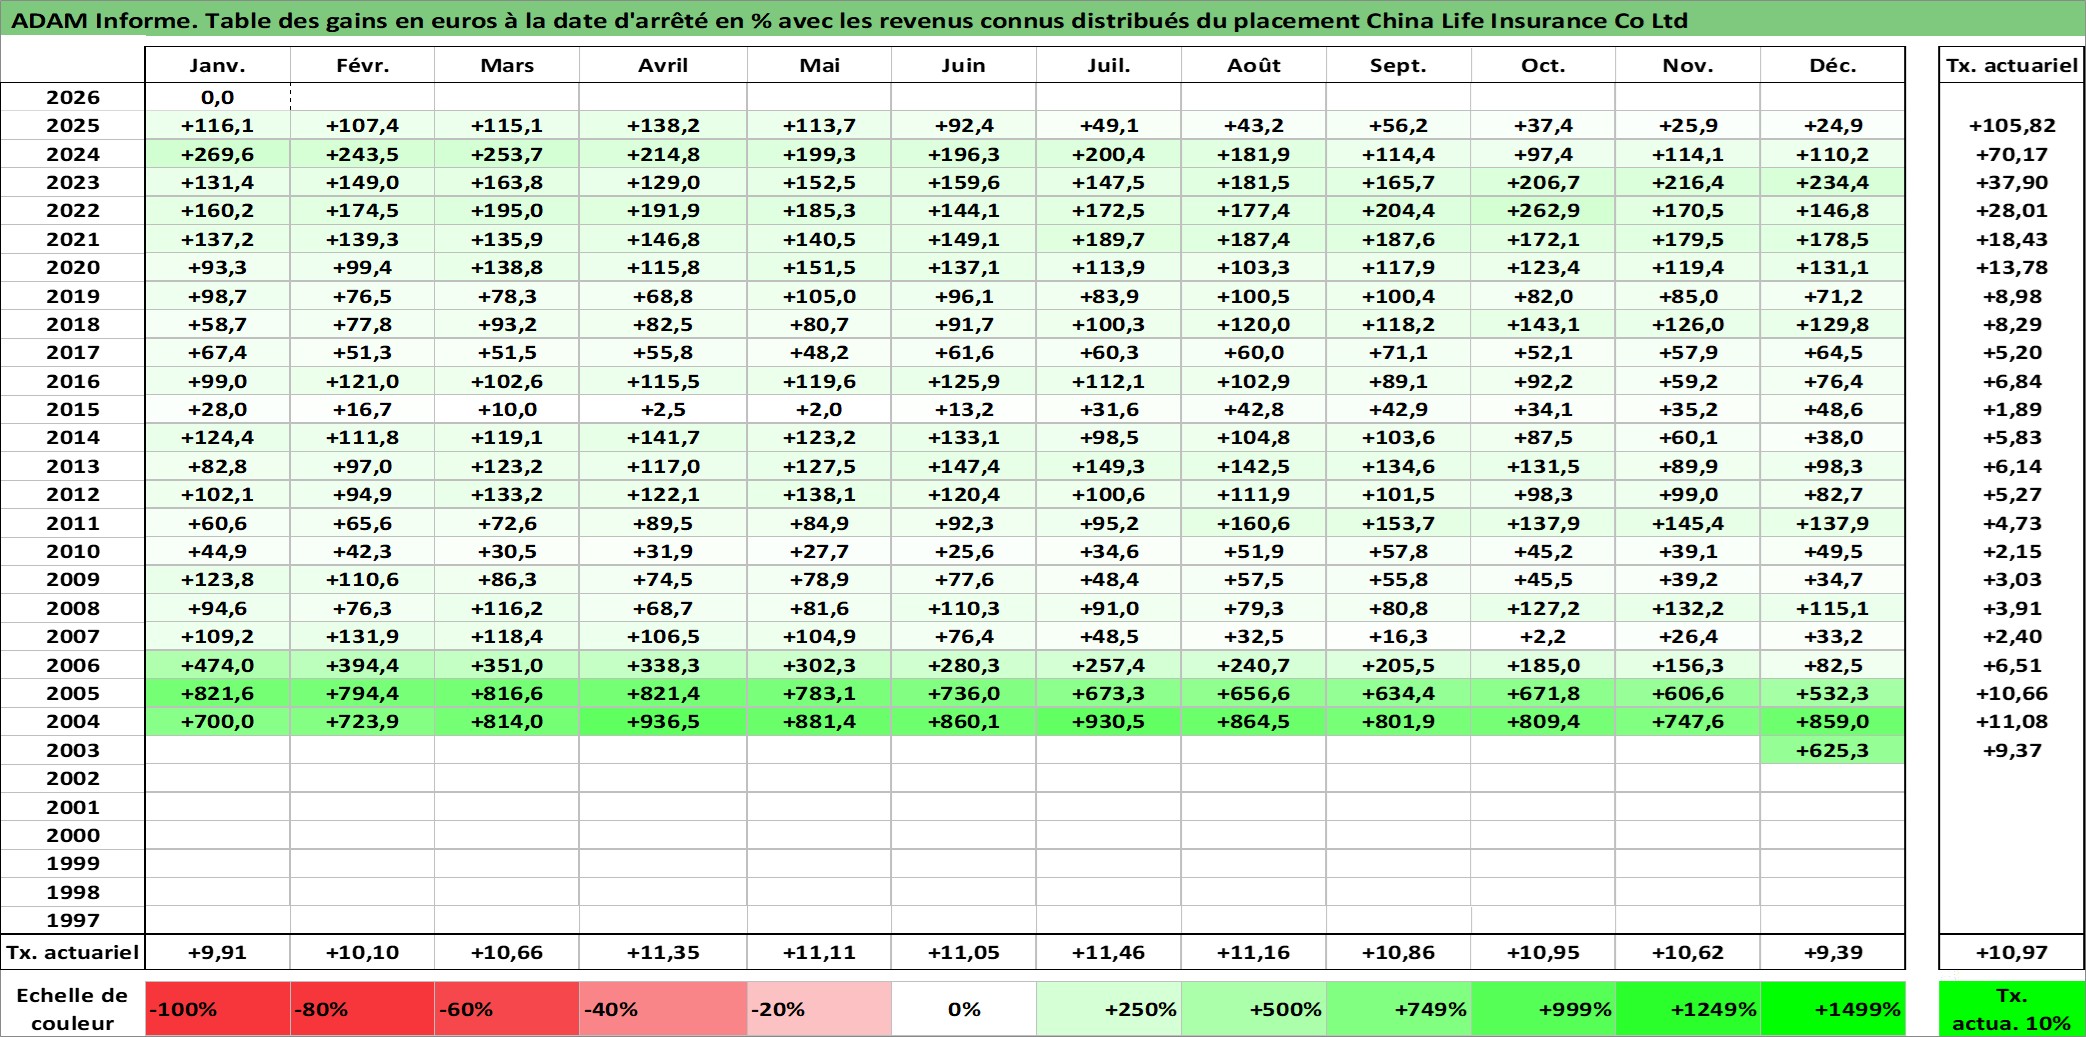2086x1037 pixels.
Task: Select the +149,3 cell in row 2013
Action: click(1108, 466)
